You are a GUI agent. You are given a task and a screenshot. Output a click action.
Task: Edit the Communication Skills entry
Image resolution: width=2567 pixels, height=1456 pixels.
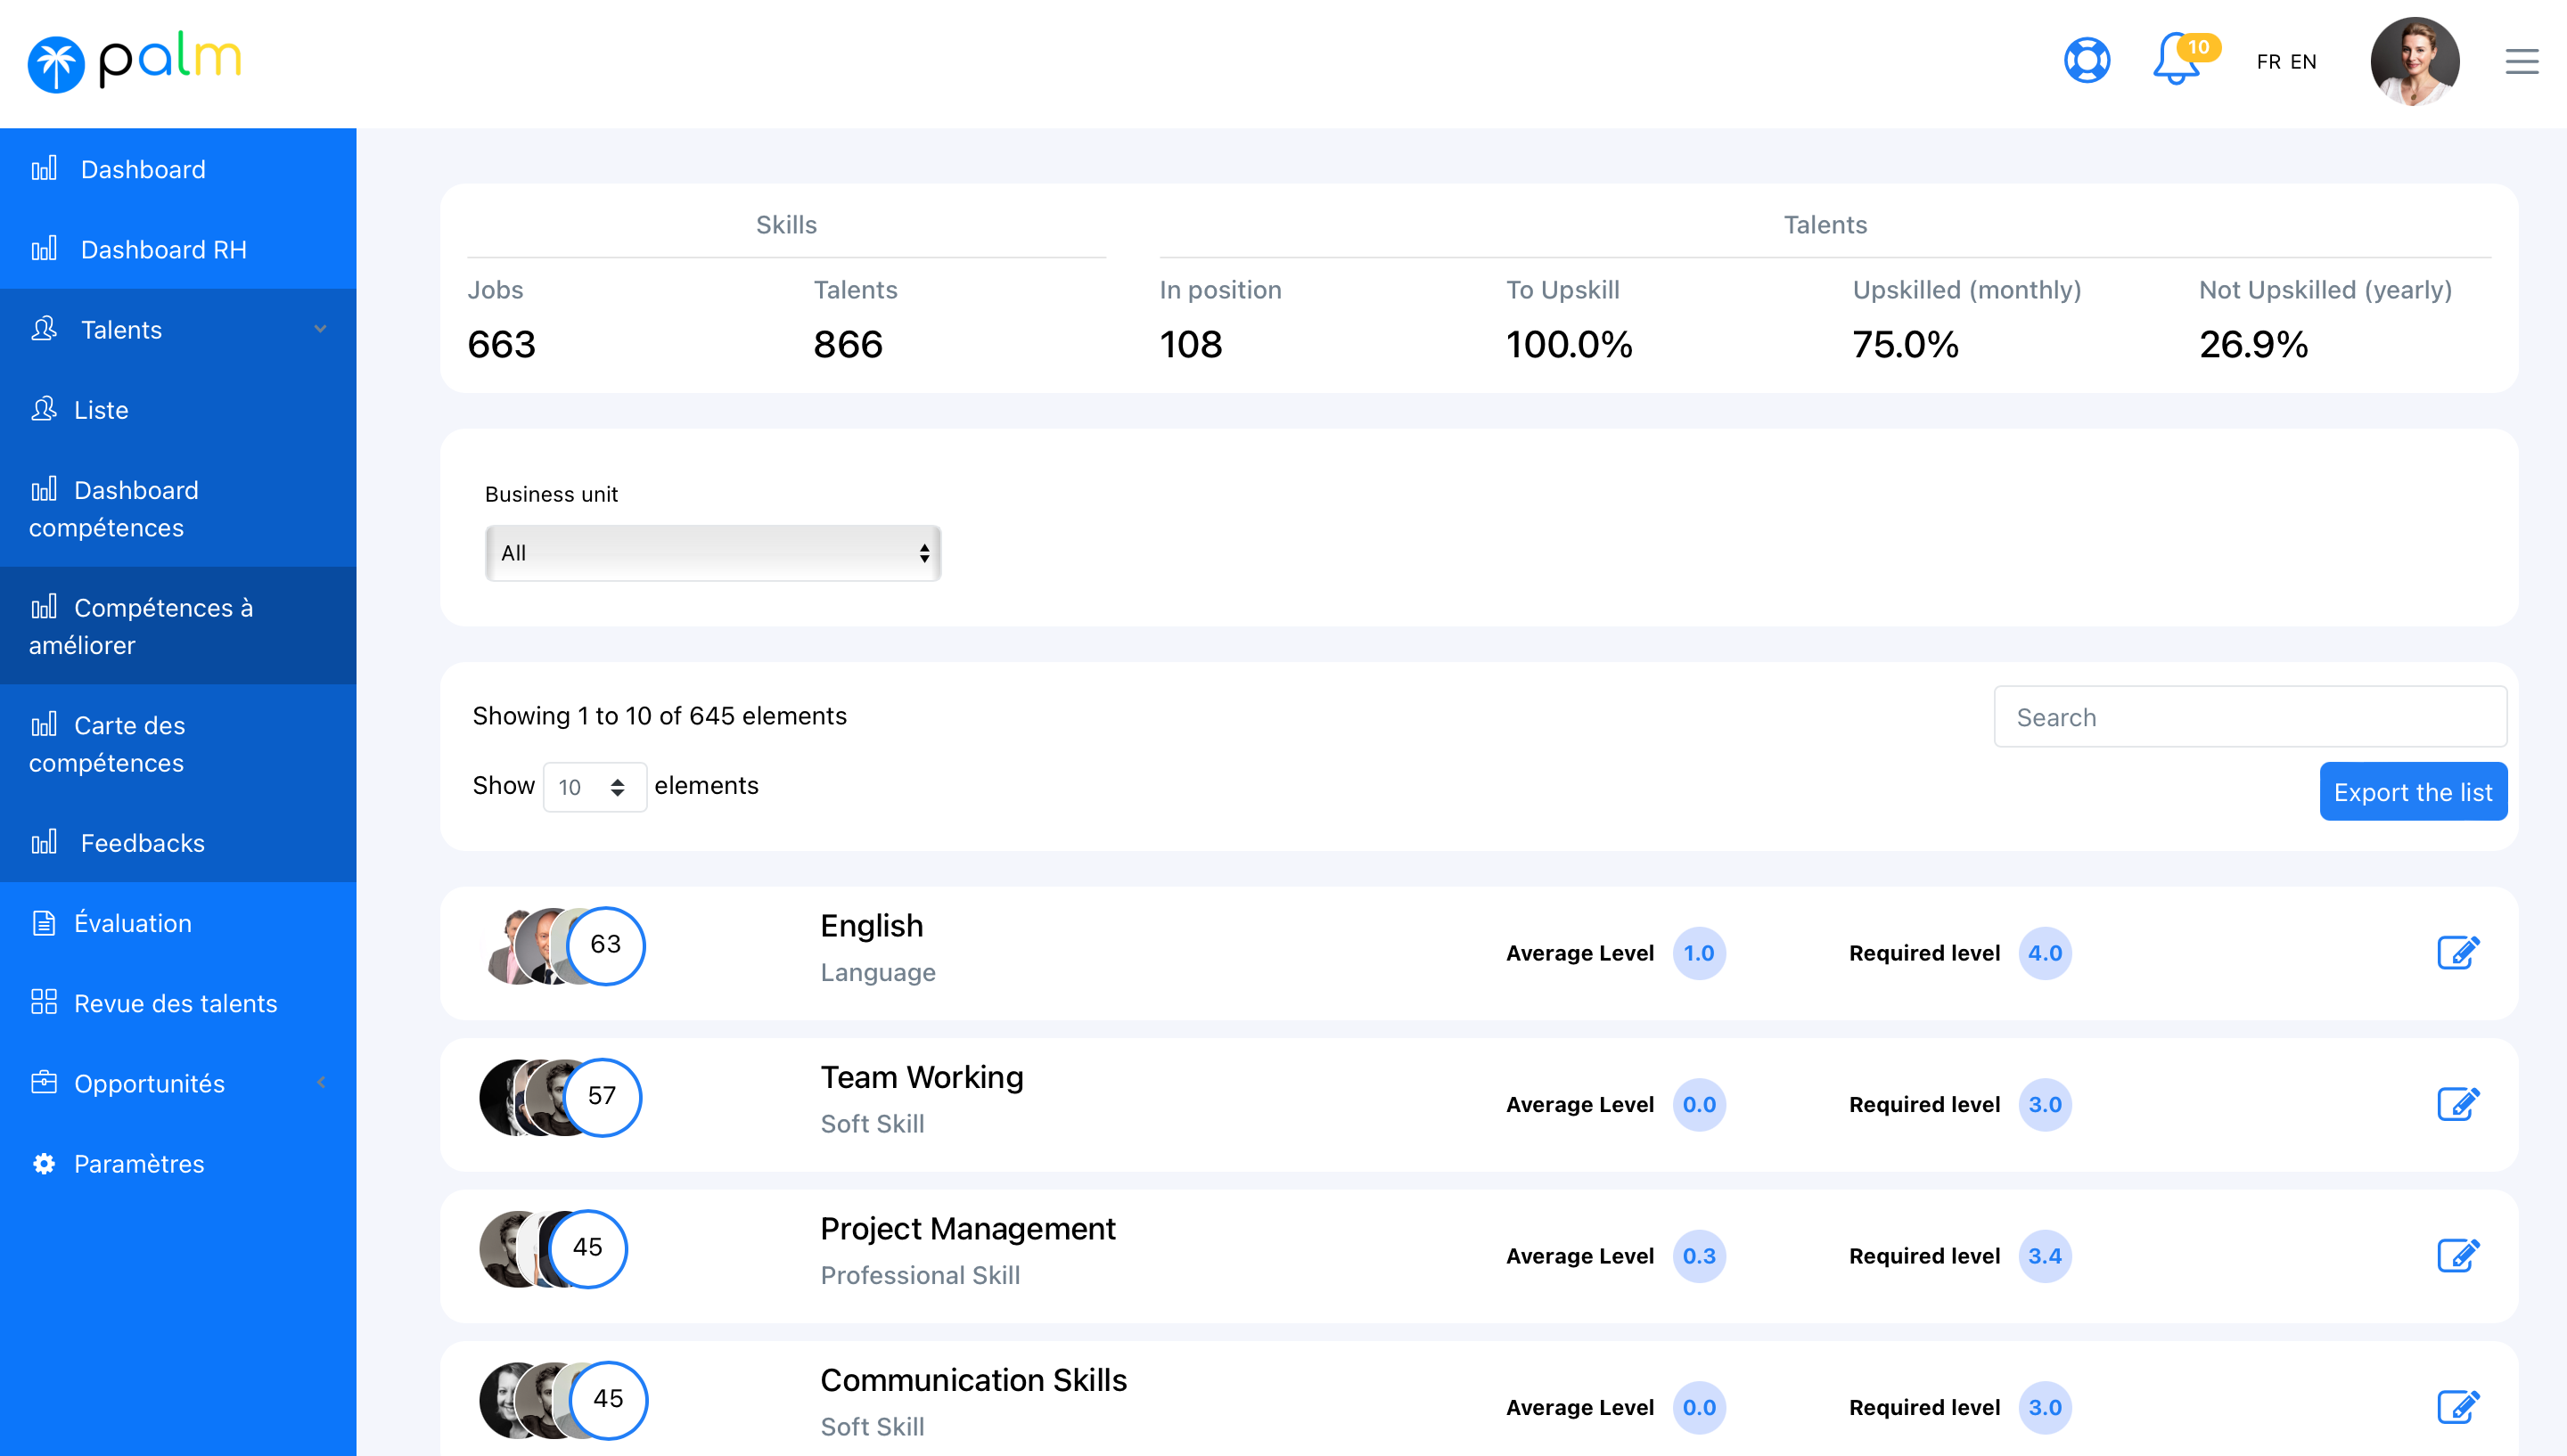[x=2457, y=1407]
